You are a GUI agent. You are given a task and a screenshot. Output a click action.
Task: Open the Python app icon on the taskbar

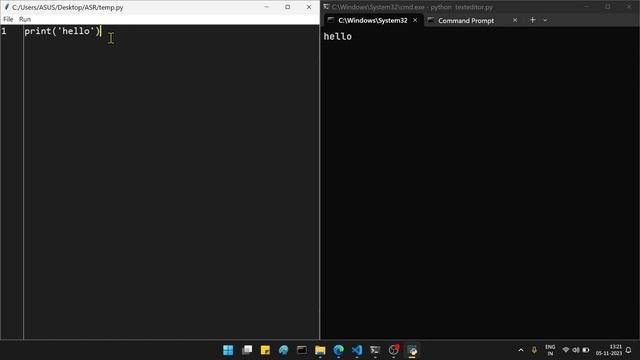click(412, 350)
